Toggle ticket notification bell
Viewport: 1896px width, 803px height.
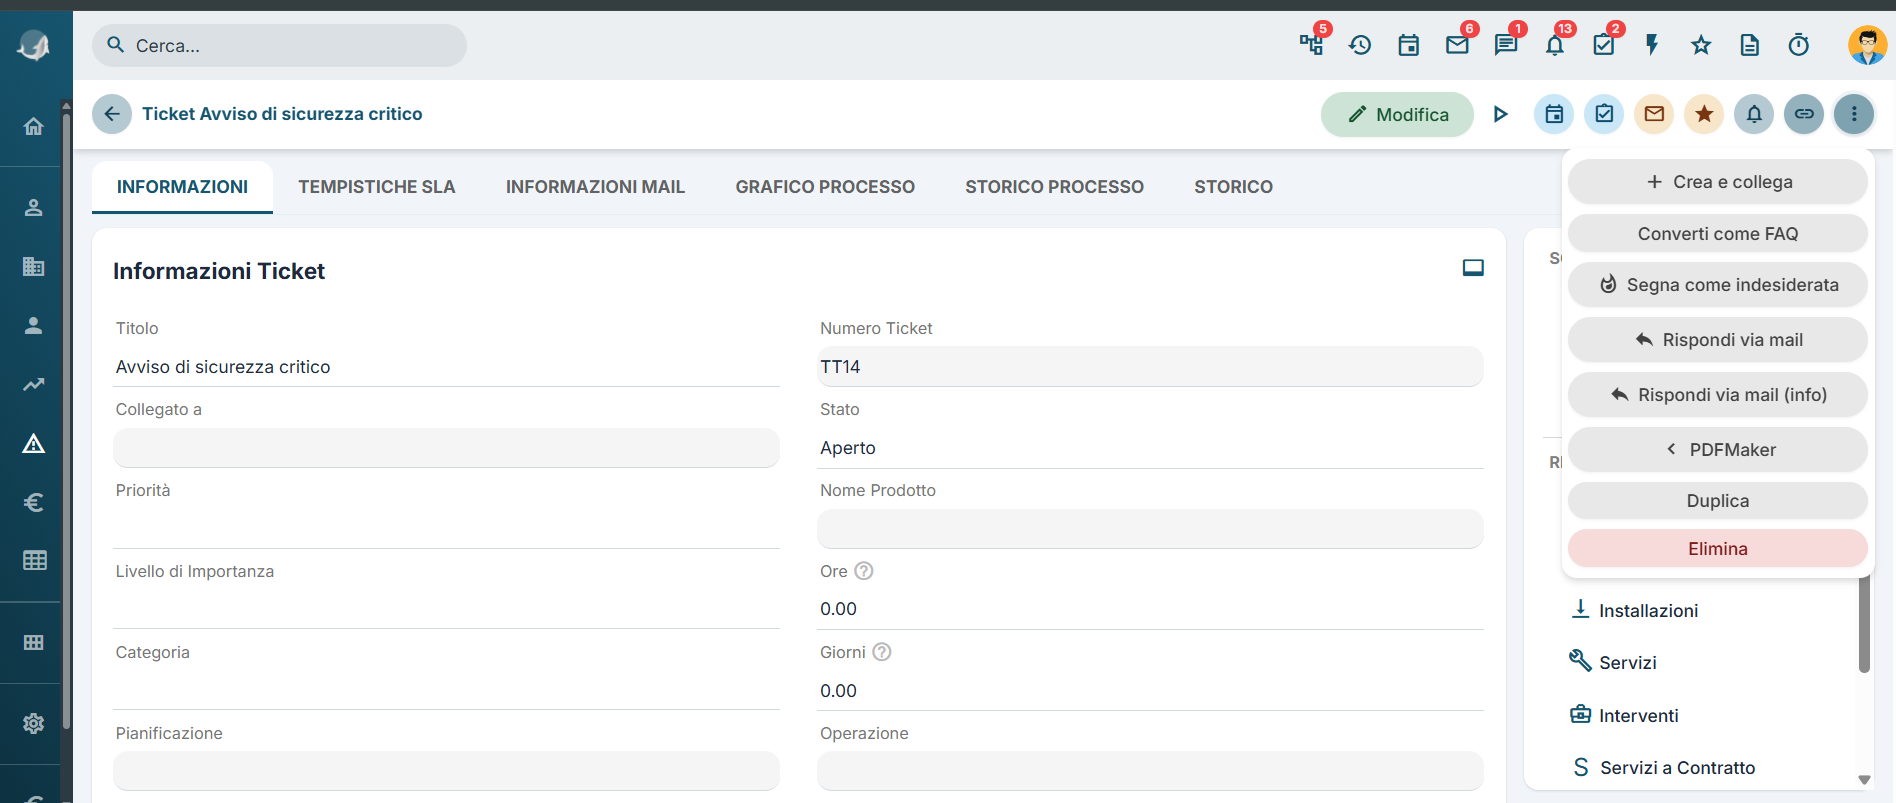coord(1754,114)
